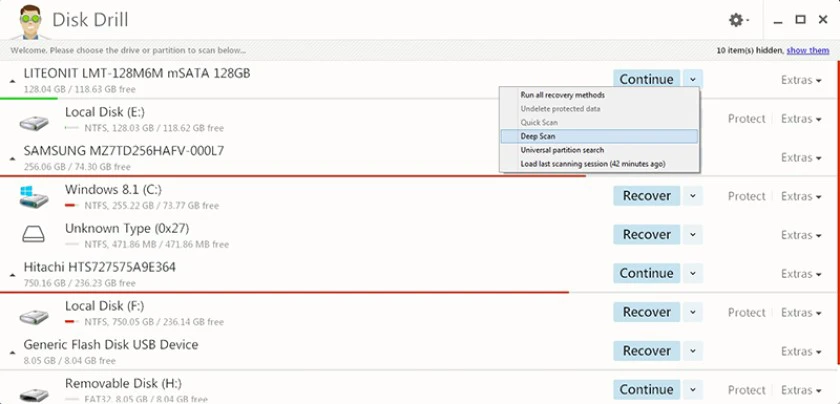840x404 pixels.
Task: Open scan options arrow for Generic Flash Disk
Action: pyautogui.click(x=693, y=351)
